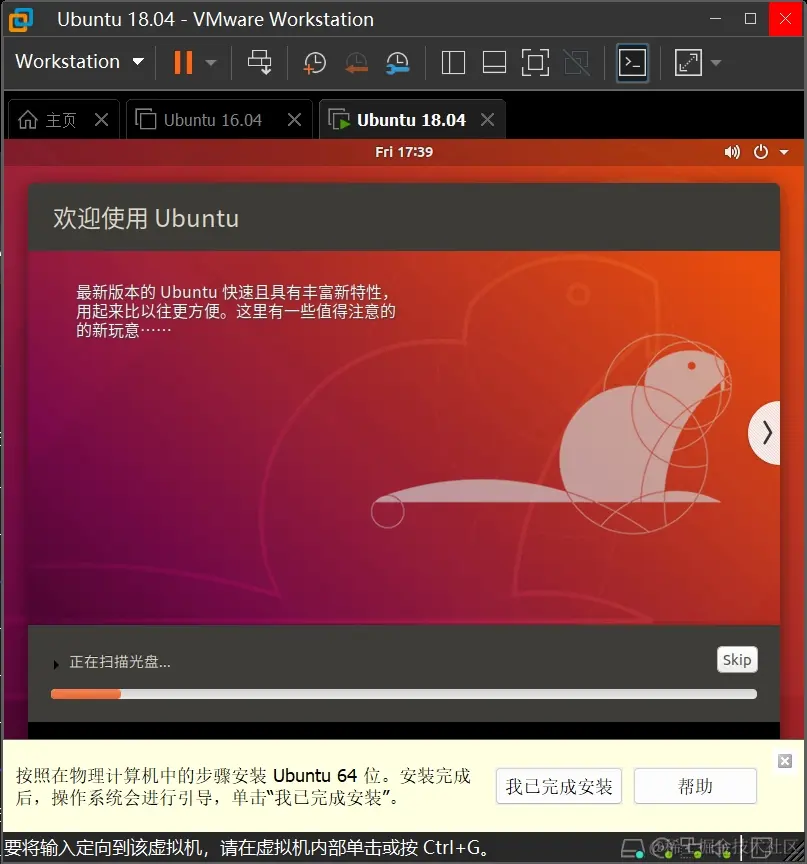The width and height of the screenshot is (807, 864).
Task: Open the Fri 17:39 clock in Ubuntu's top bar
Action: coord(404,152)
